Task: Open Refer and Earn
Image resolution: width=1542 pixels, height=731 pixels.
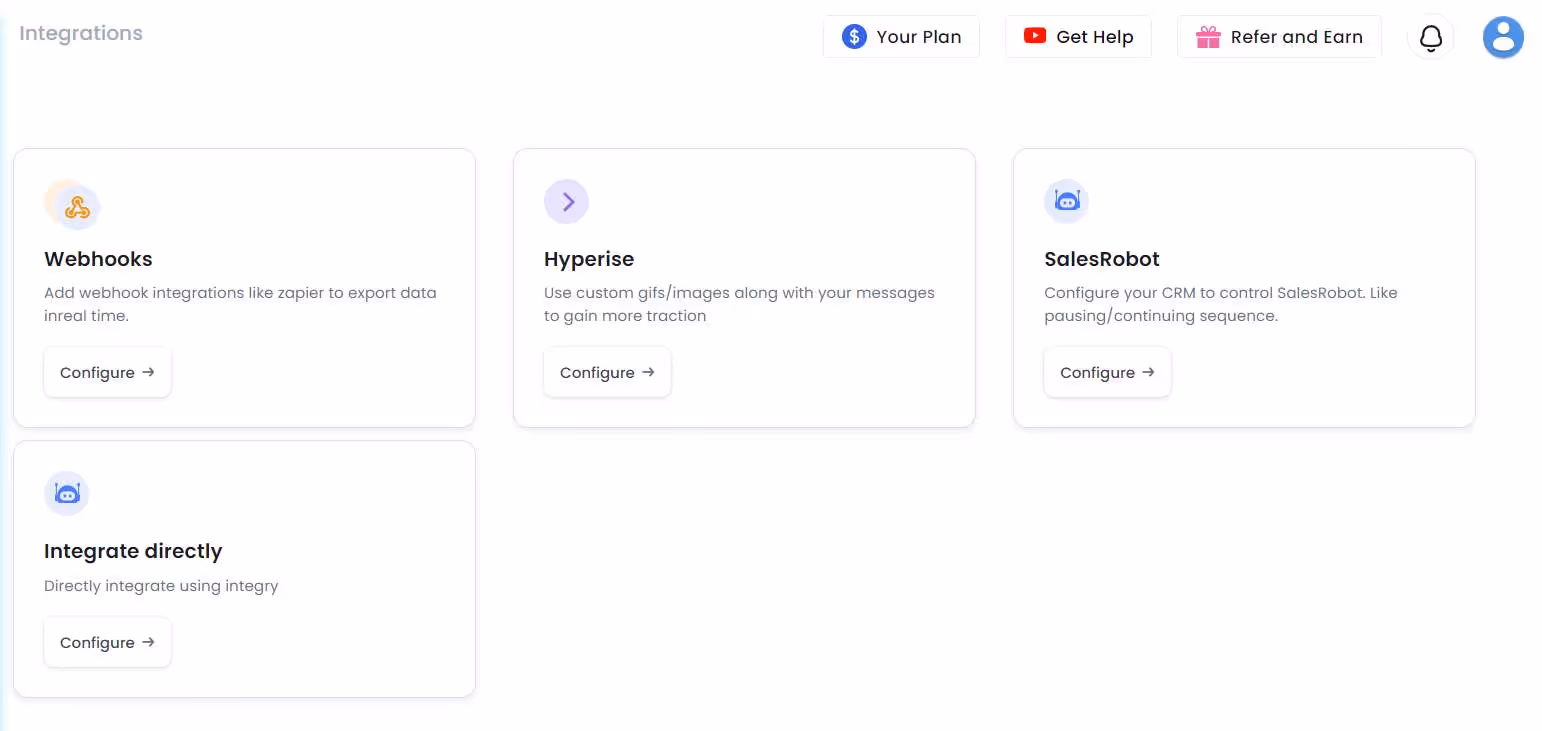Action: (x=1279, y=36)
